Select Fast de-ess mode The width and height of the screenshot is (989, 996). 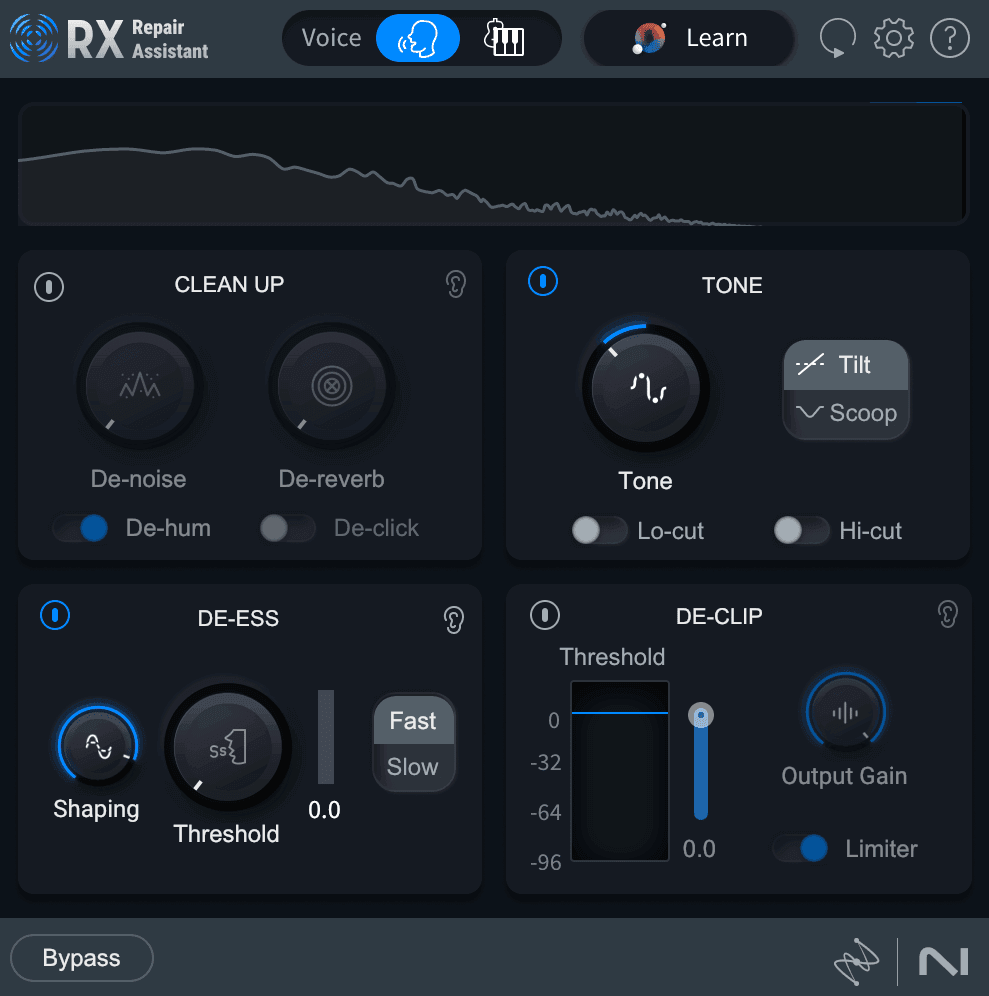pyautogui.click(x=414, y=721)
